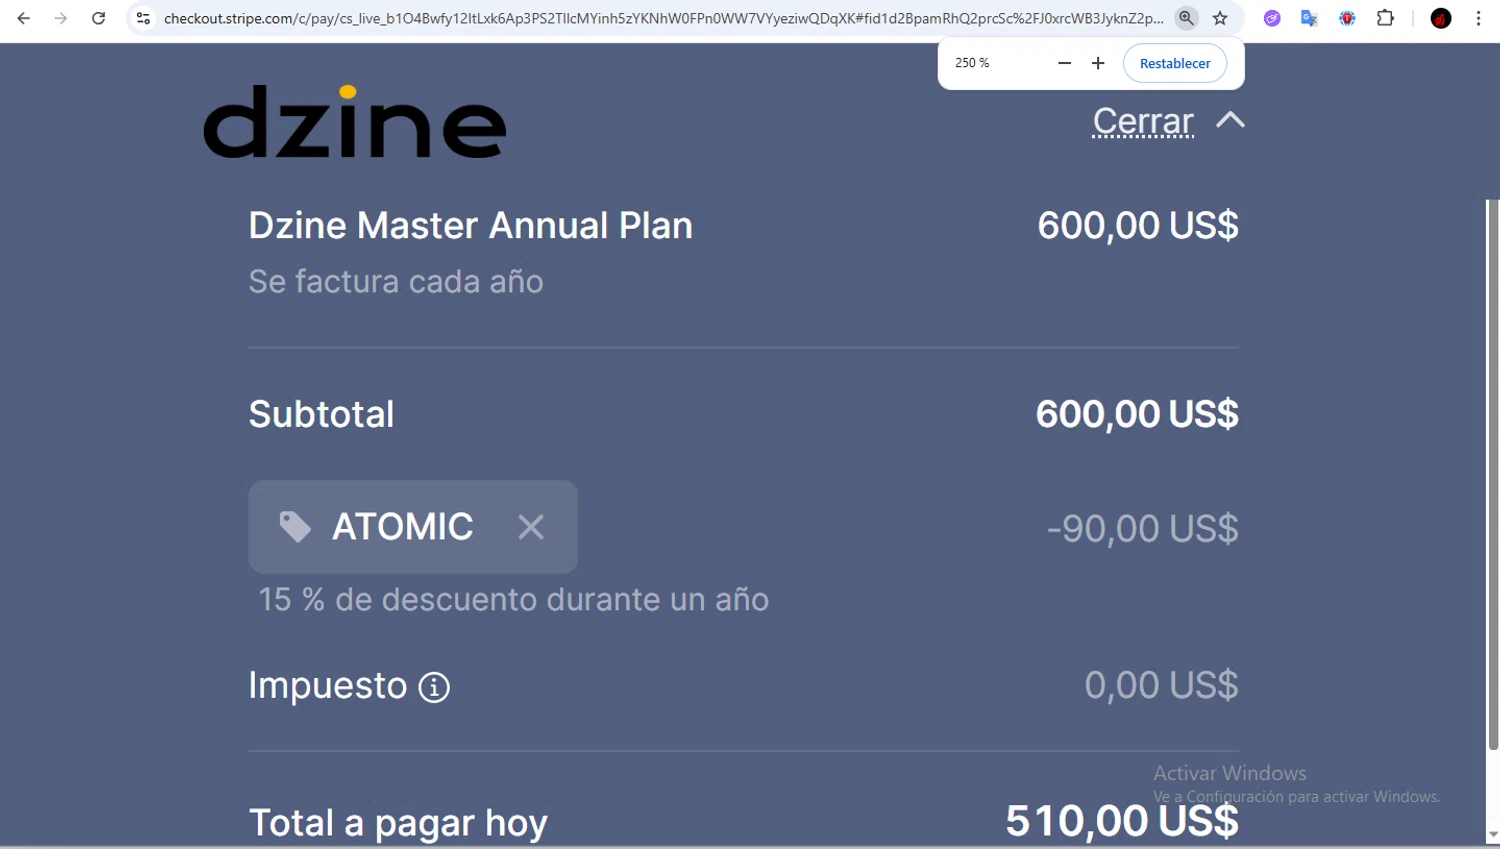Open the zoom magnifier icon in address bar
1500x849 pixels.
pos(1186,18)
